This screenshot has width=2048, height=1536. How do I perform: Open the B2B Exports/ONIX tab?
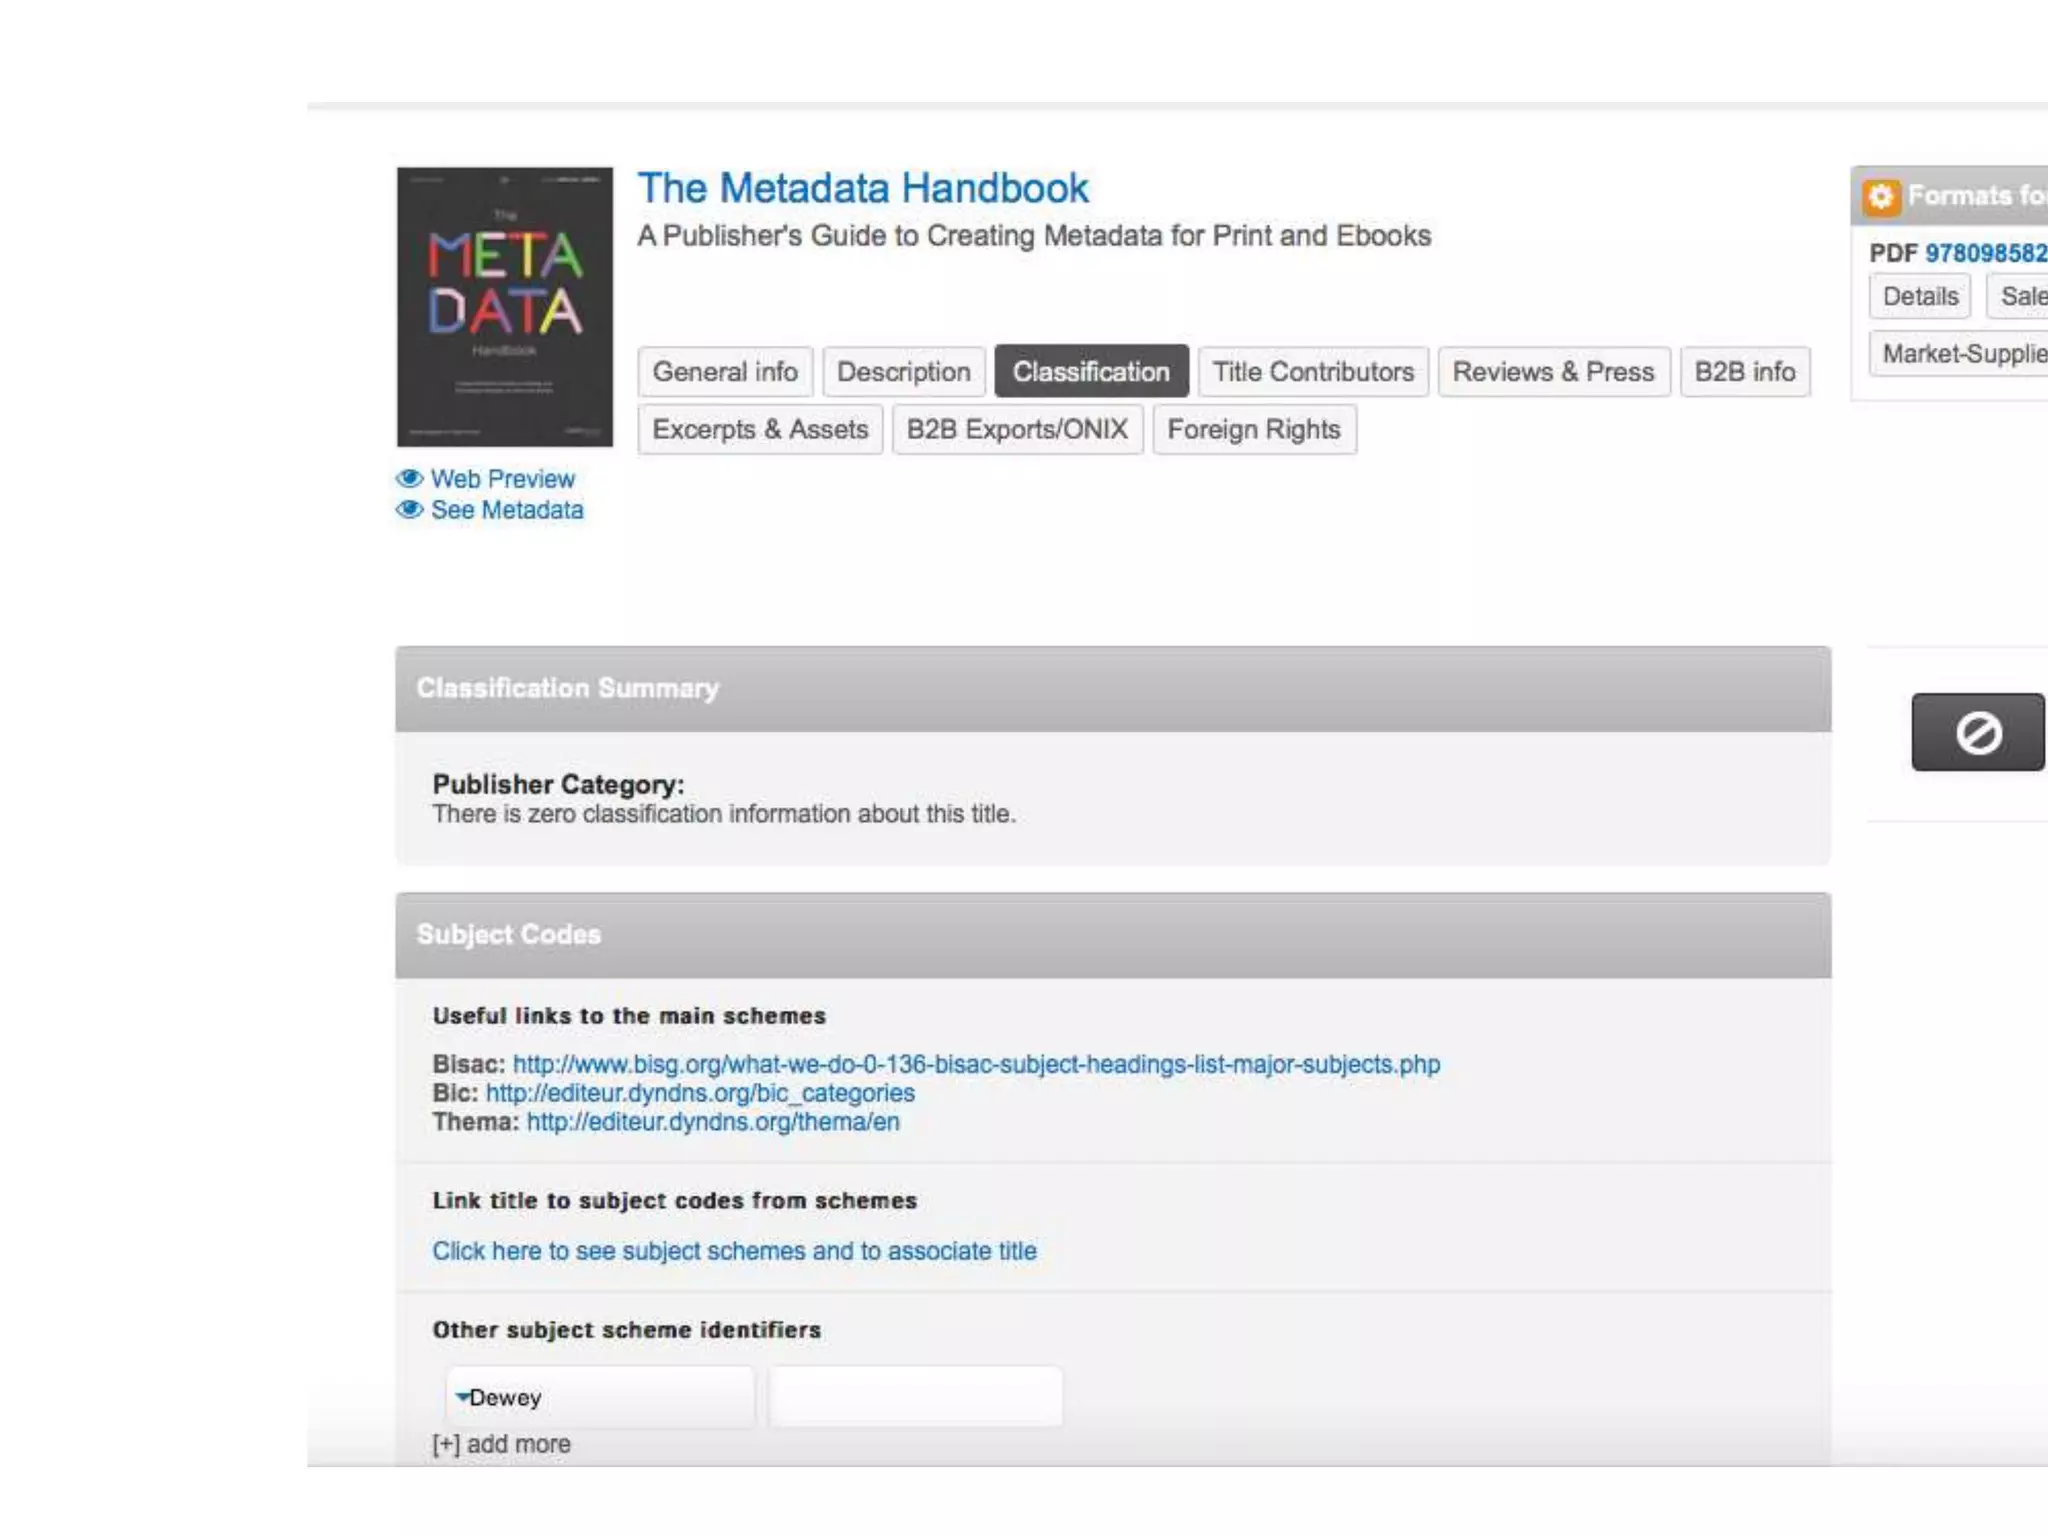(x=1016, y=430)
